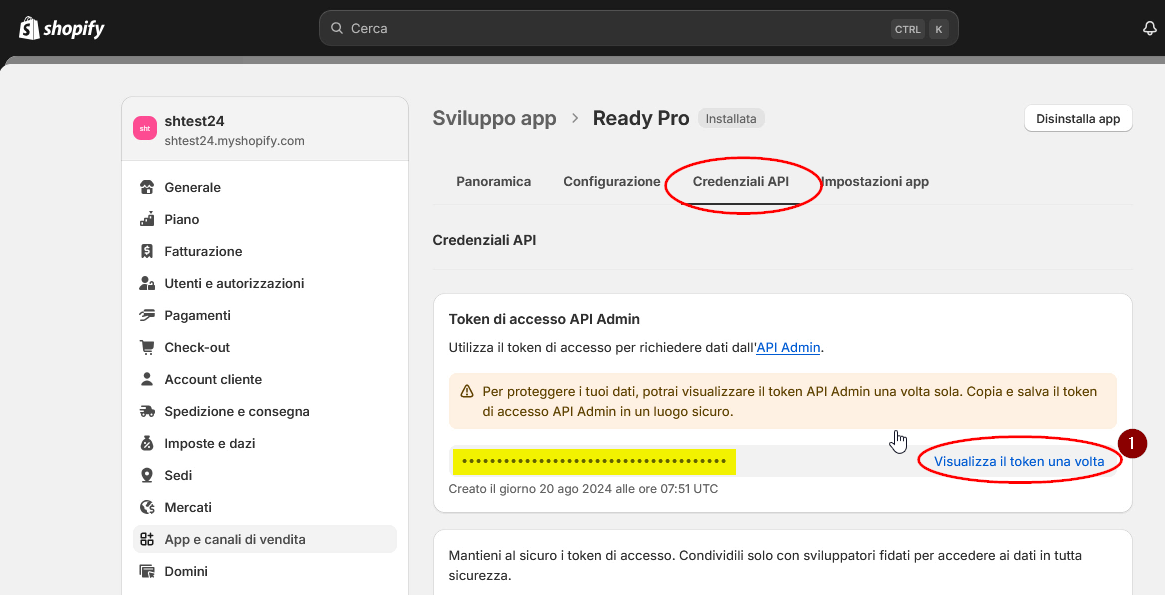
Task: Open the API Admin link
Action: 788,348
